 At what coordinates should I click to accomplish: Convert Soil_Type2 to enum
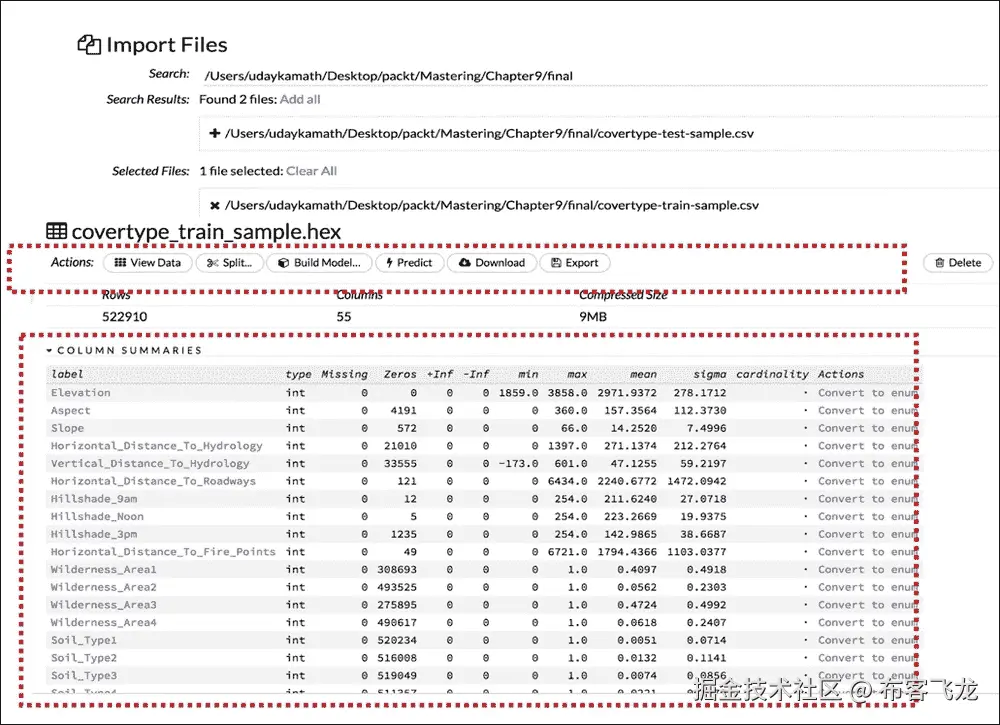click(867, 658)
